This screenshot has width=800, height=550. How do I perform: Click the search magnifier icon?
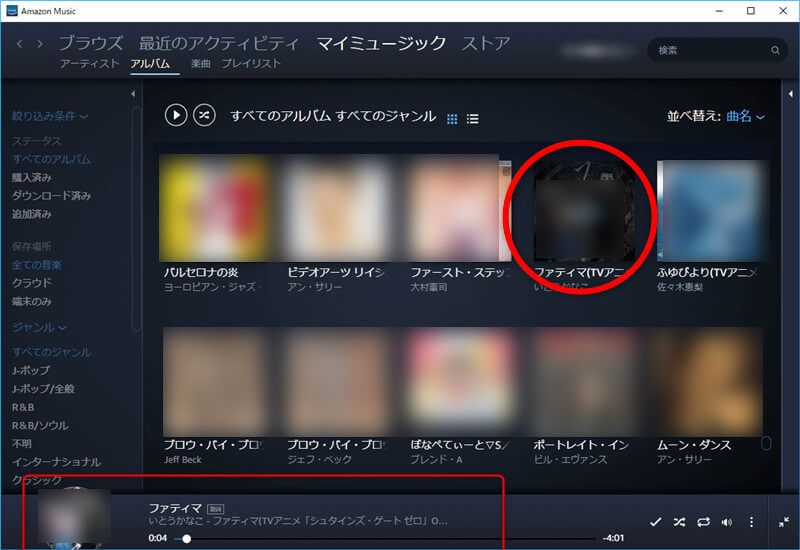775,50
